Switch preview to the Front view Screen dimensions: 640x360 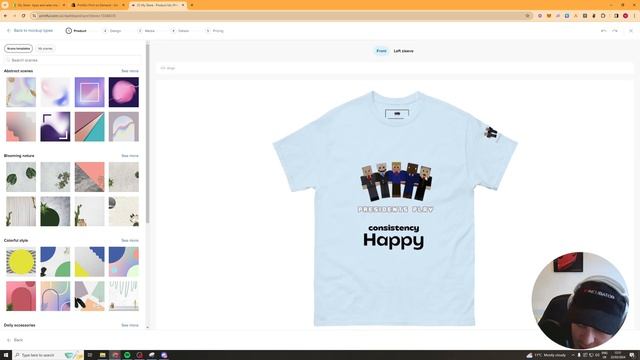381,51
